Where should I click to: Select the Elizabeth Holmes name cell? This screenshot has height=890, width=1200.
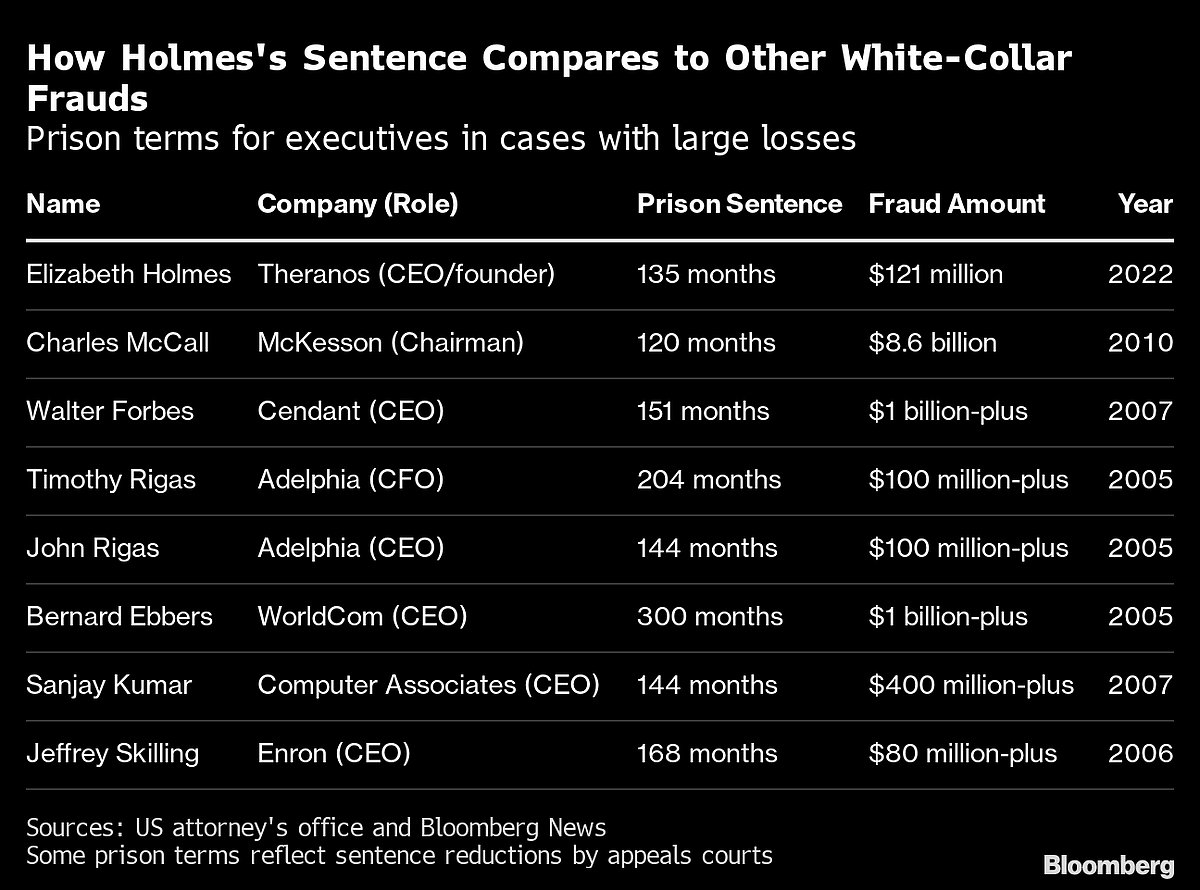coord(129,274)
